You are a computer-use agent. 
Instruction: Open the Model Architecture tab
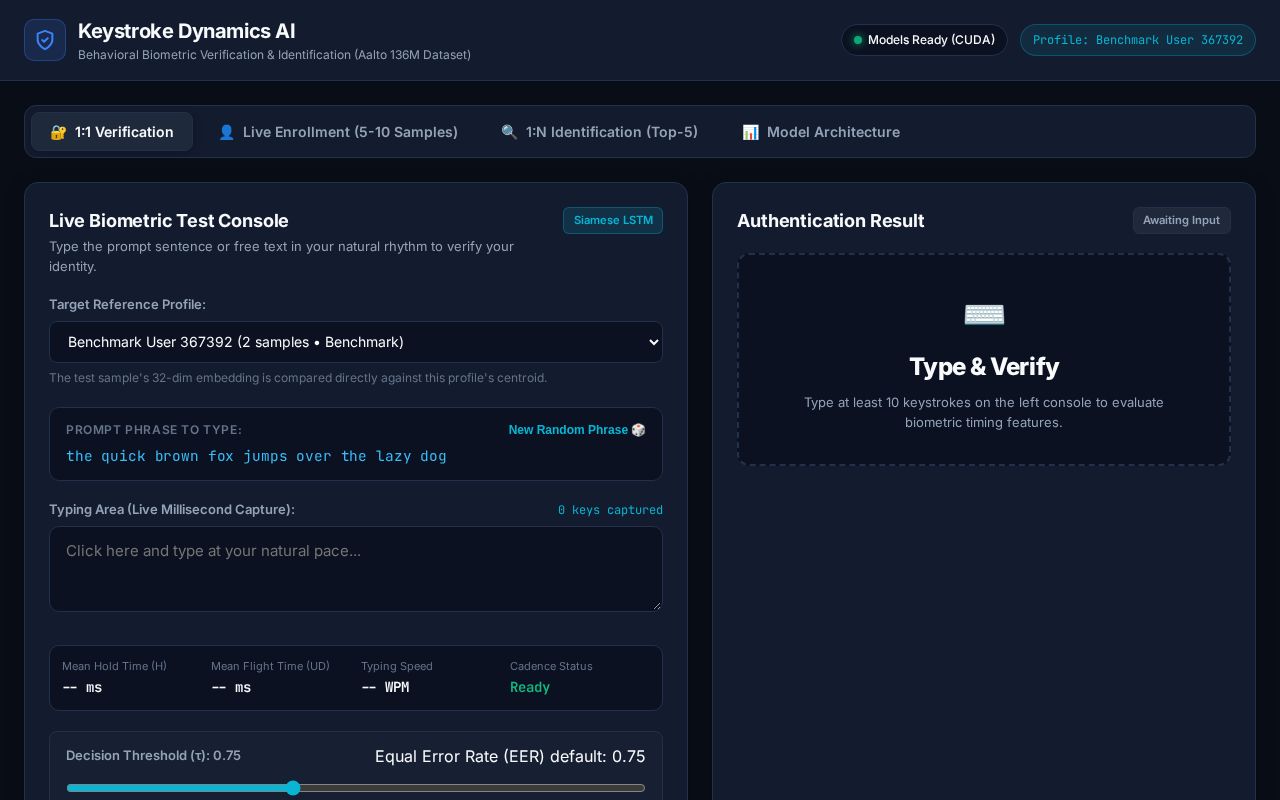(821, 132)
